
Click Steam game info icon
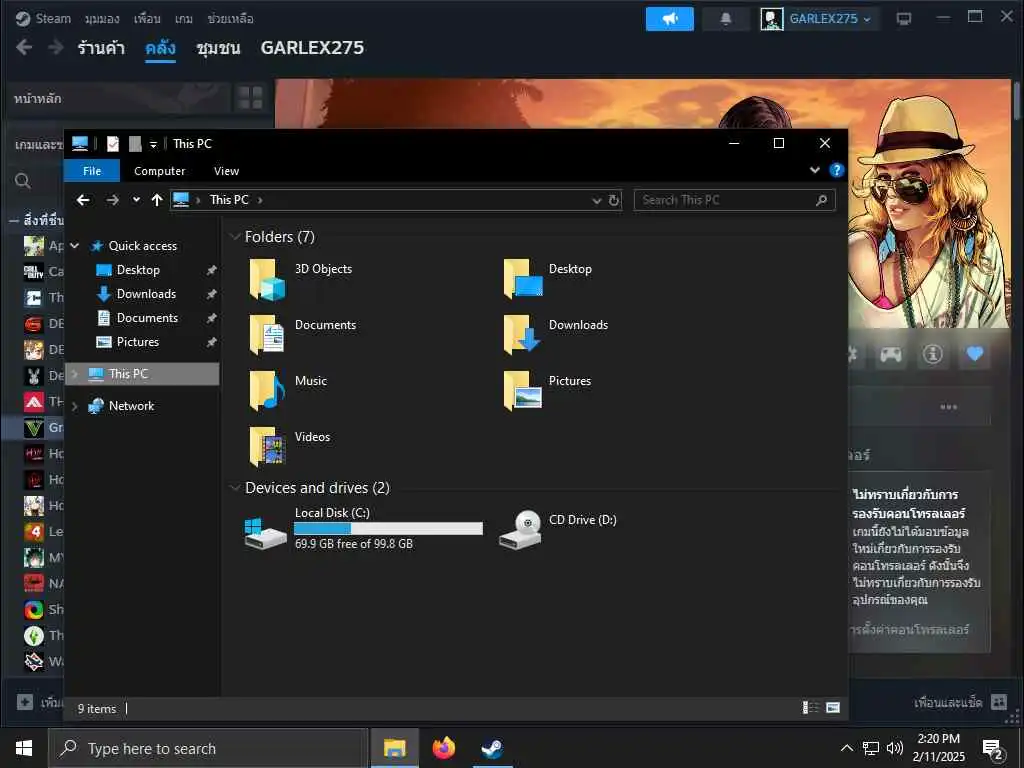coord(933,354)
